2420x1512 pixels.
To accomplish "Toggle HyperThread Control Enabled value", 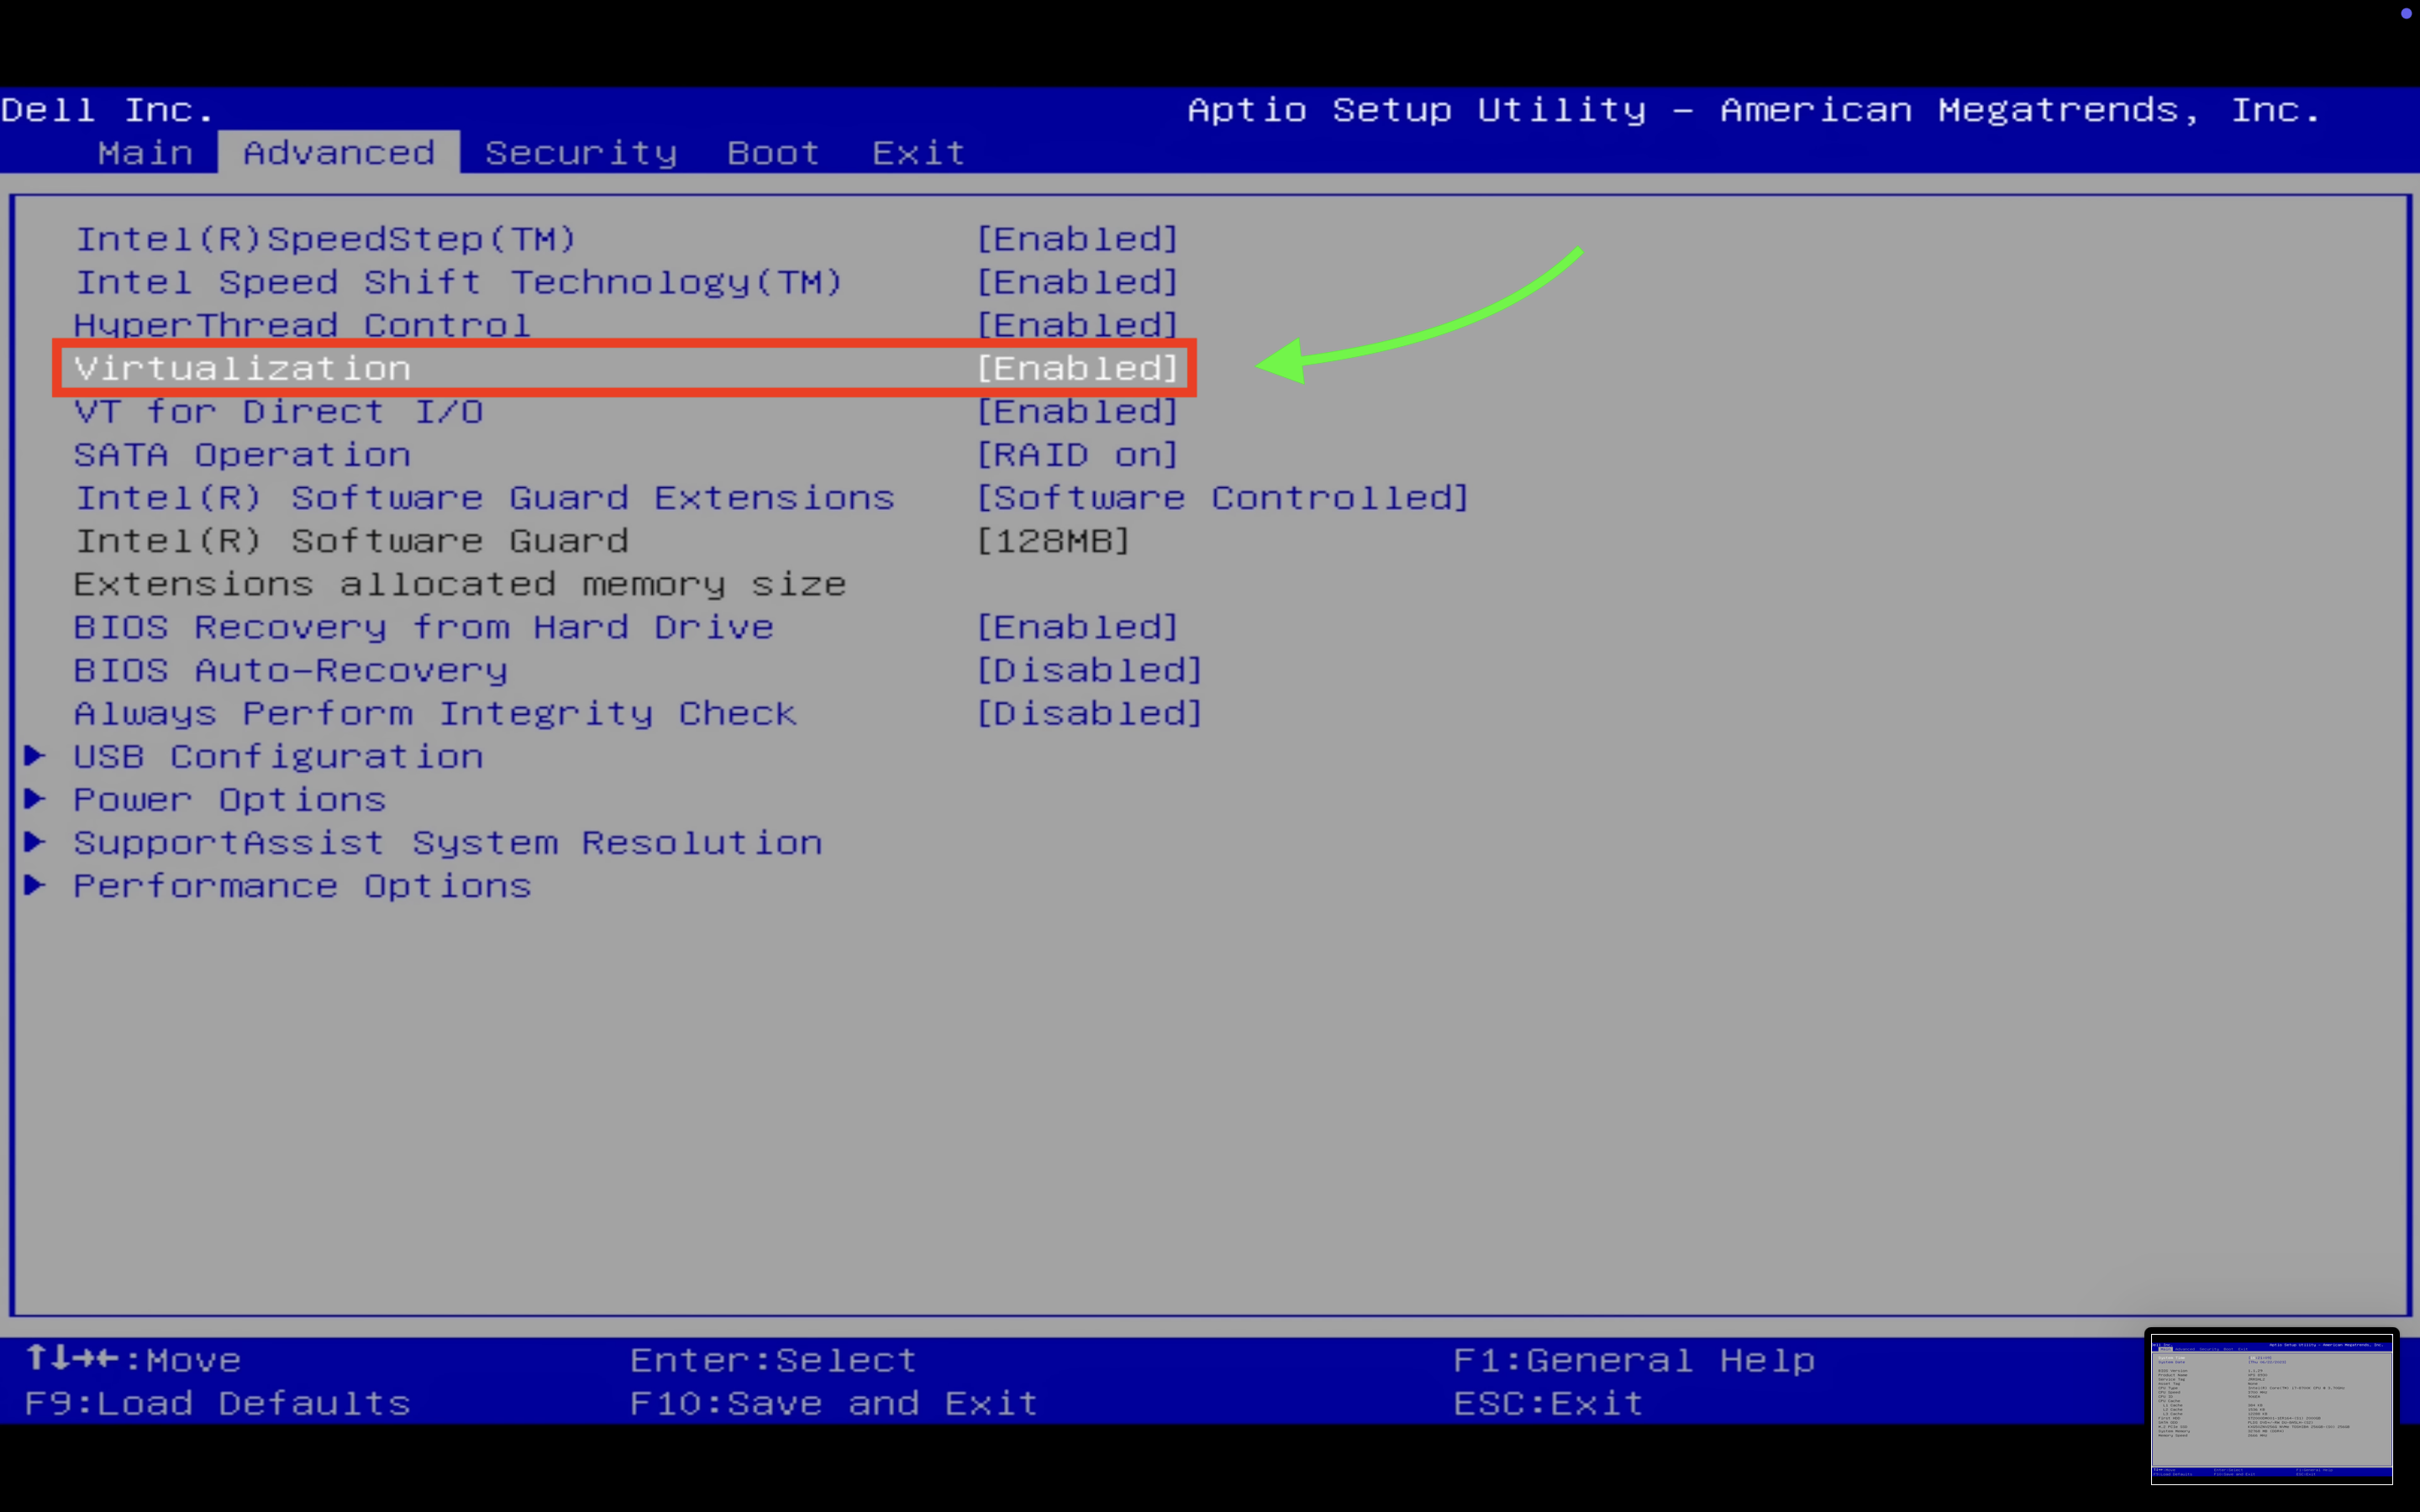I will pos(1077,326).
